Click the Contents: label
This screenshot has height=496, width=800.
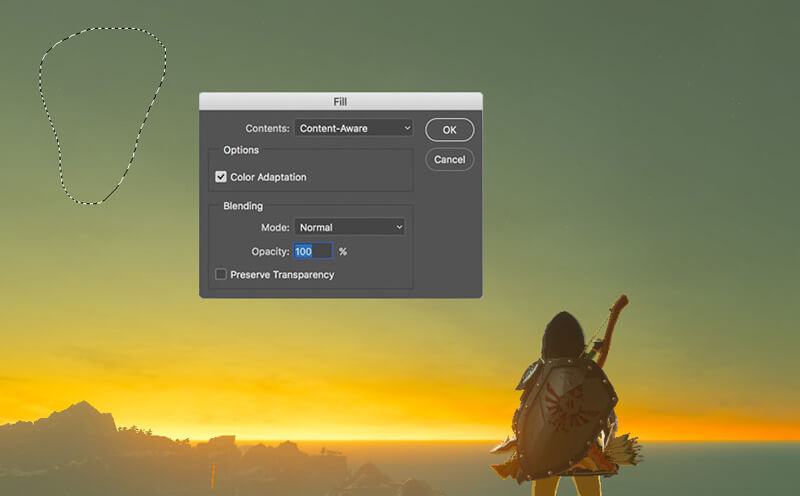point(267,129)
